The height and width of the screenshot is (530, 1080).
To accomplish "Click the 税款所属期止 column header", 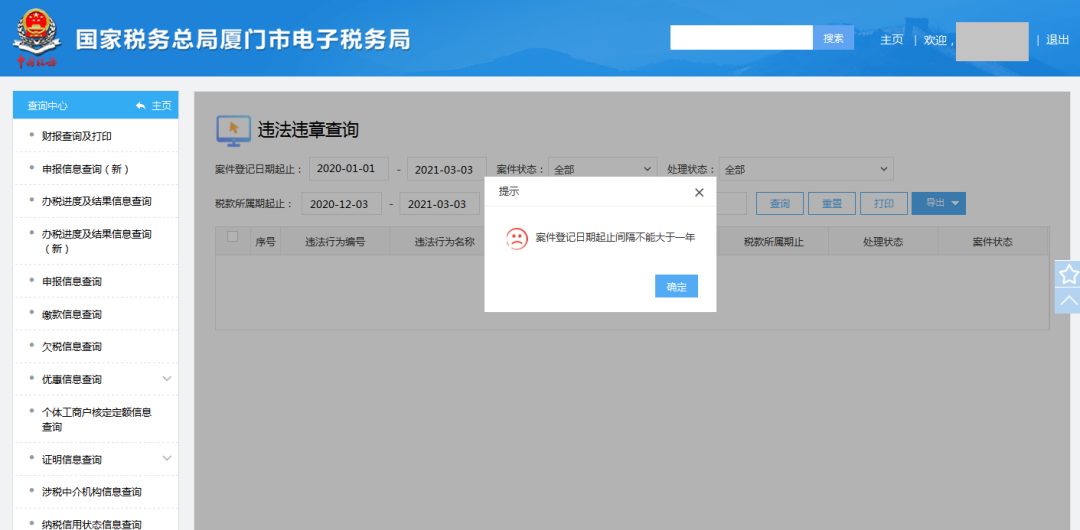I will (x=773, y=242).
